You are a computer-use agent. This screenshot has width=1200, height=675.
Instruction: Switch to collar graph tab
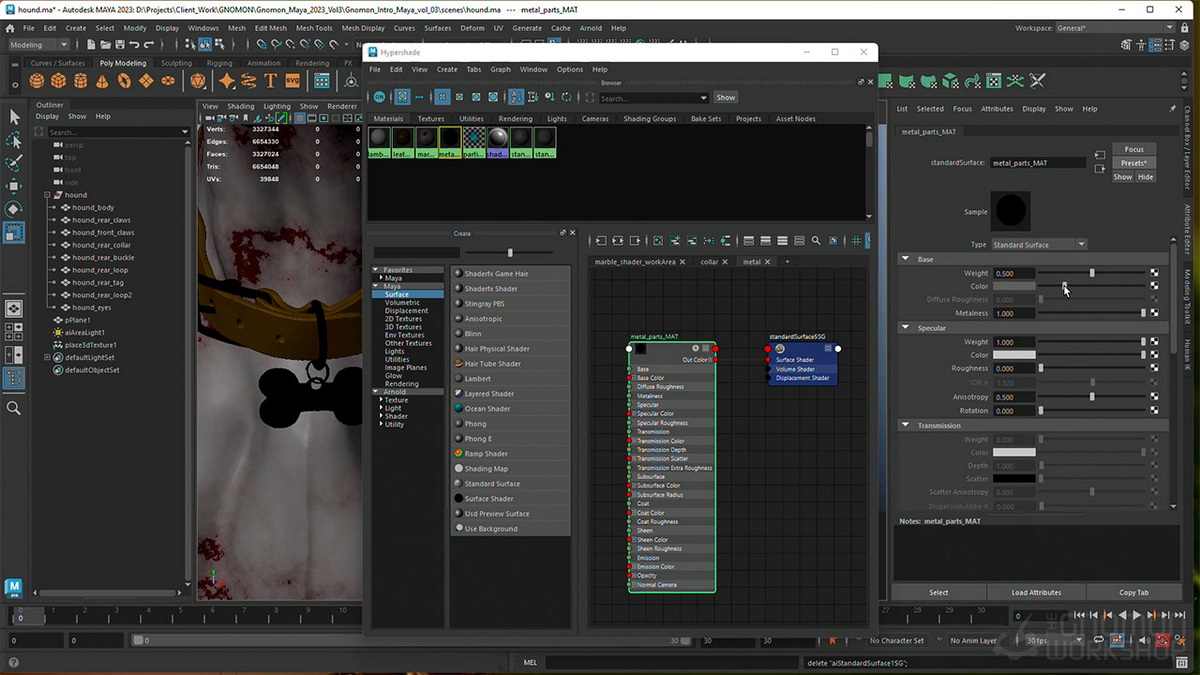click(x=709, y=262)
